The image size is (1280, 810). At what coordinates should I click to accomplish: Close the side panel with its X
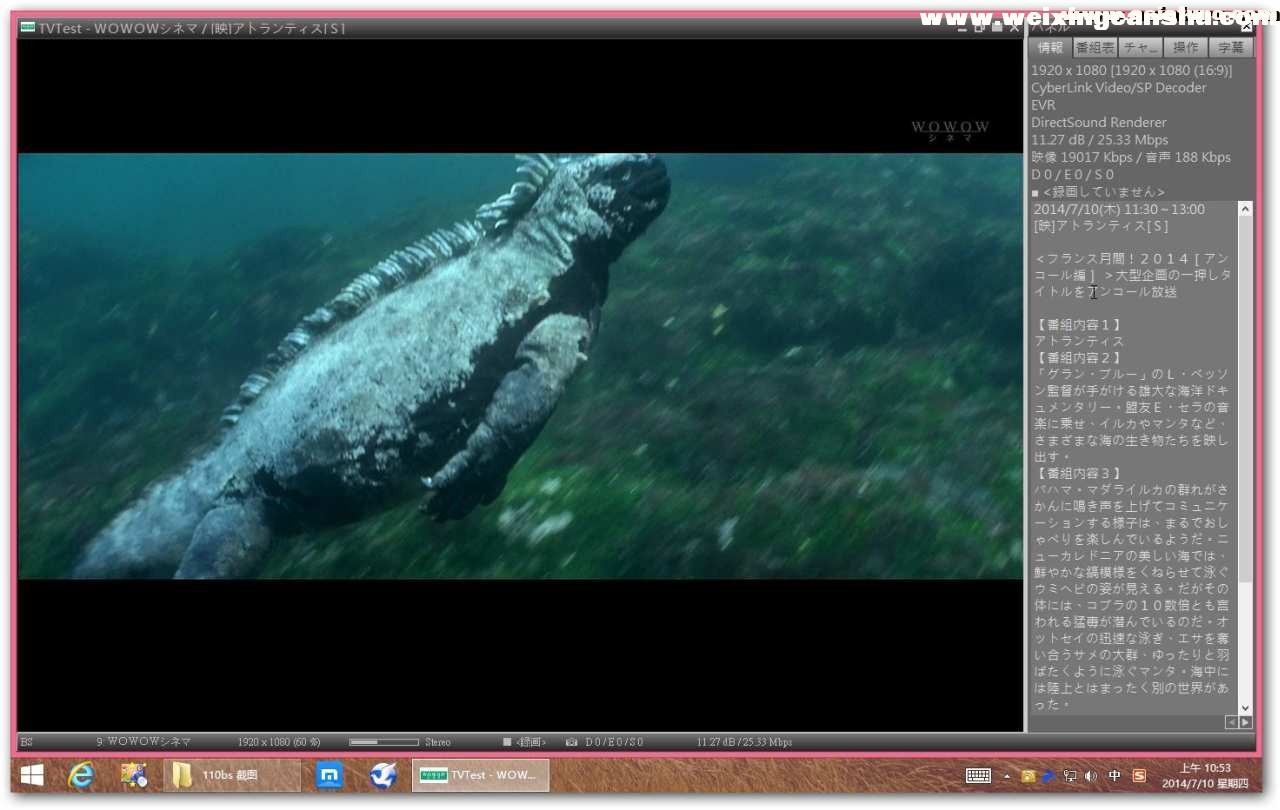pos(1246,28)
